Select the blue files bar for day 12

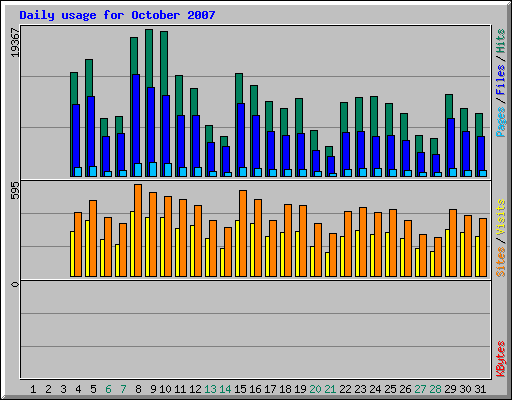pyautogui.click(x=196, y=141)
